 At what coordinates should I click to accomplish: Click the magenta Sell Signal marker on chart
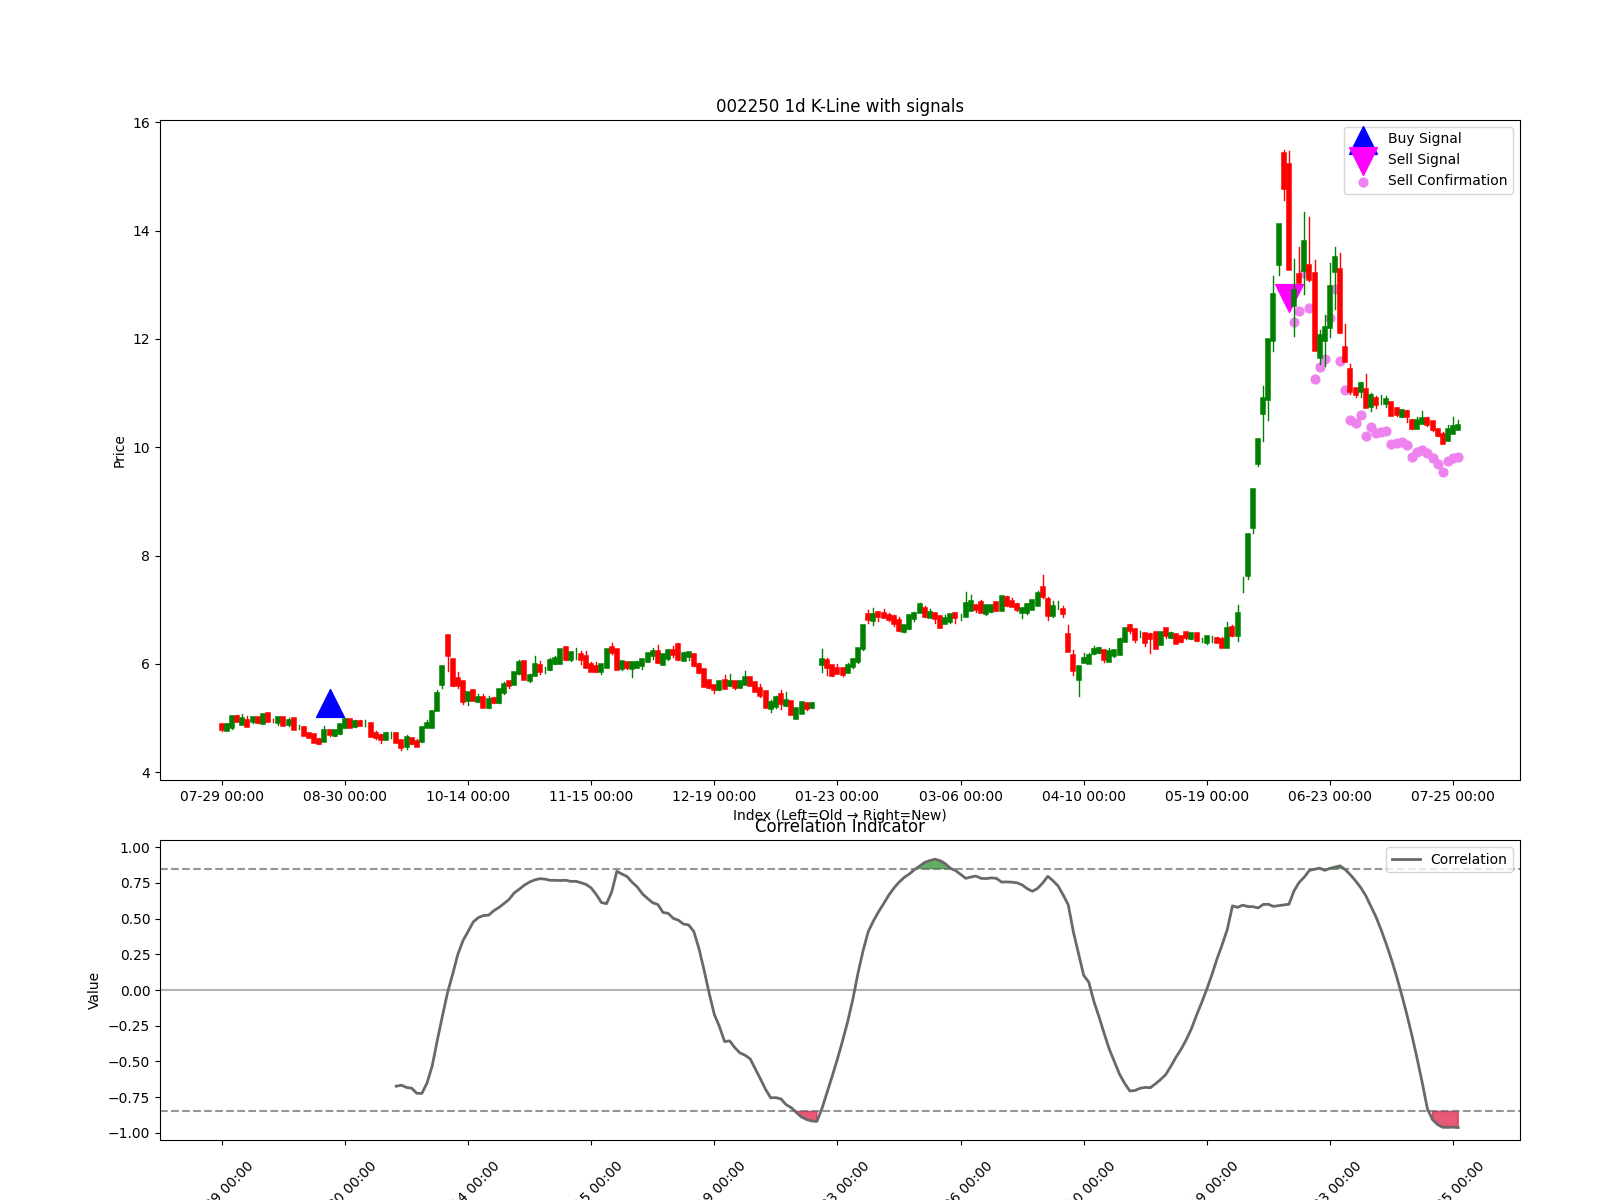1290,298
